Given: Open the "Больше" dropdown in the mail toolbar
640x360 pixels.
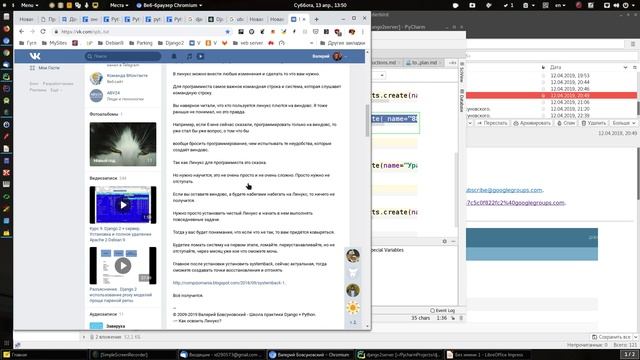Looking at the screenshot, I should 623,123.
